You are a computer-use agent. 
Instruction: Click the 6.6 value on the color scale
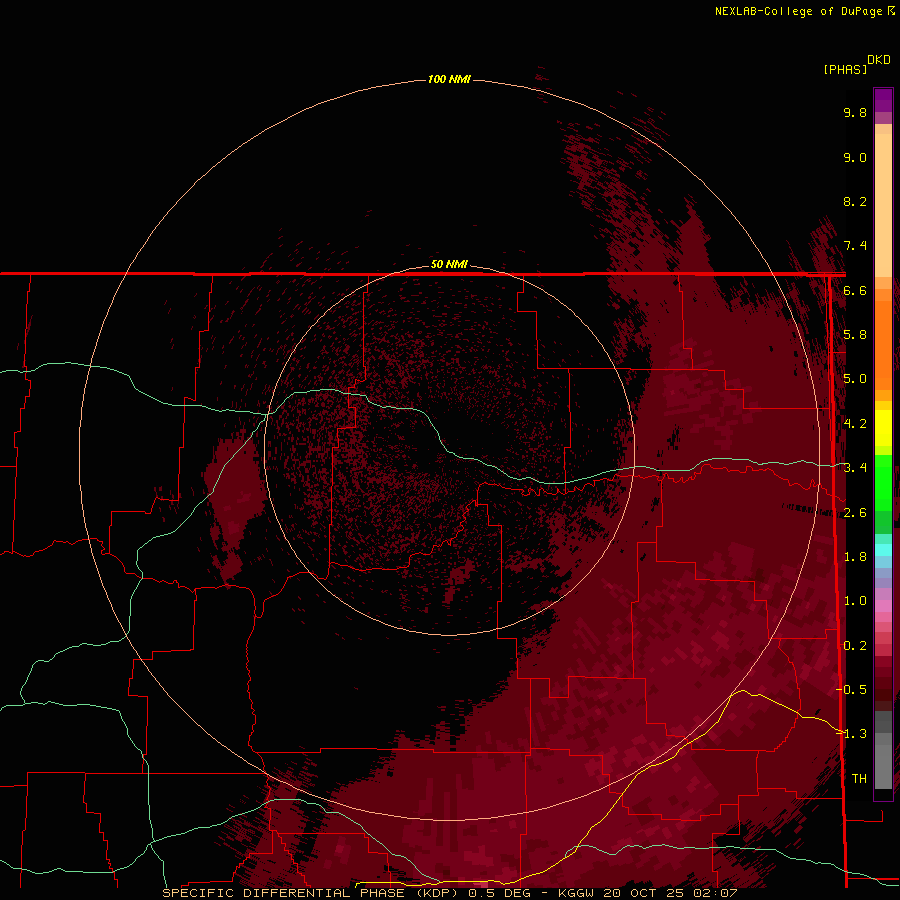click(x=855, y=290)
